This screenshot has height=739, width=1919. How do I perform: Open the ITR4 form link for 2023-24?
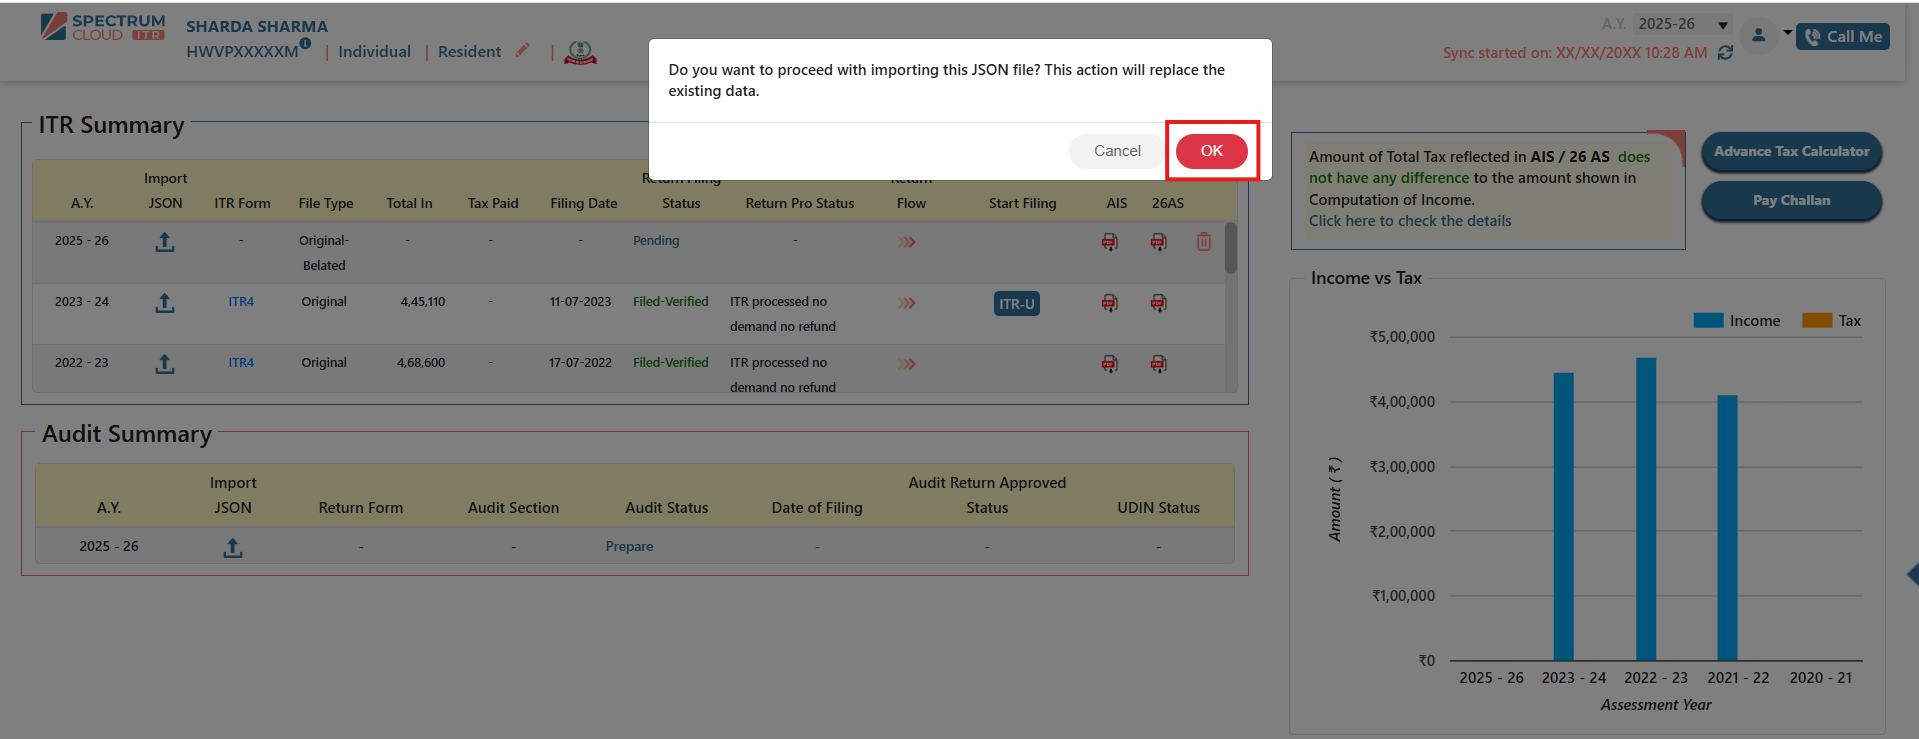pos(241,302)
